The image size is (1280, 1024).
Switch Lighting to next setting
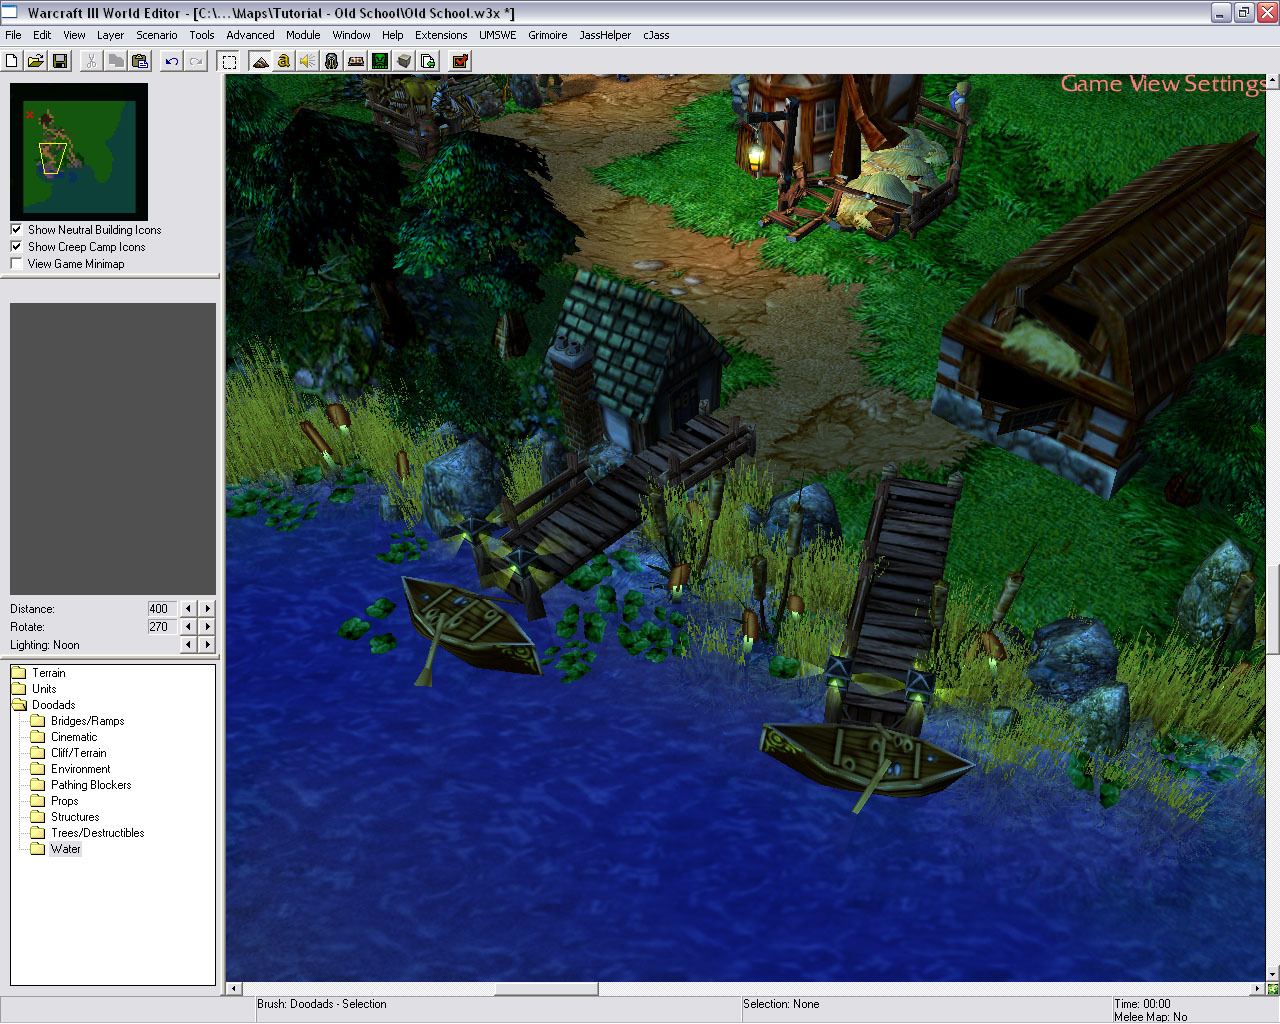pos(207,644)
